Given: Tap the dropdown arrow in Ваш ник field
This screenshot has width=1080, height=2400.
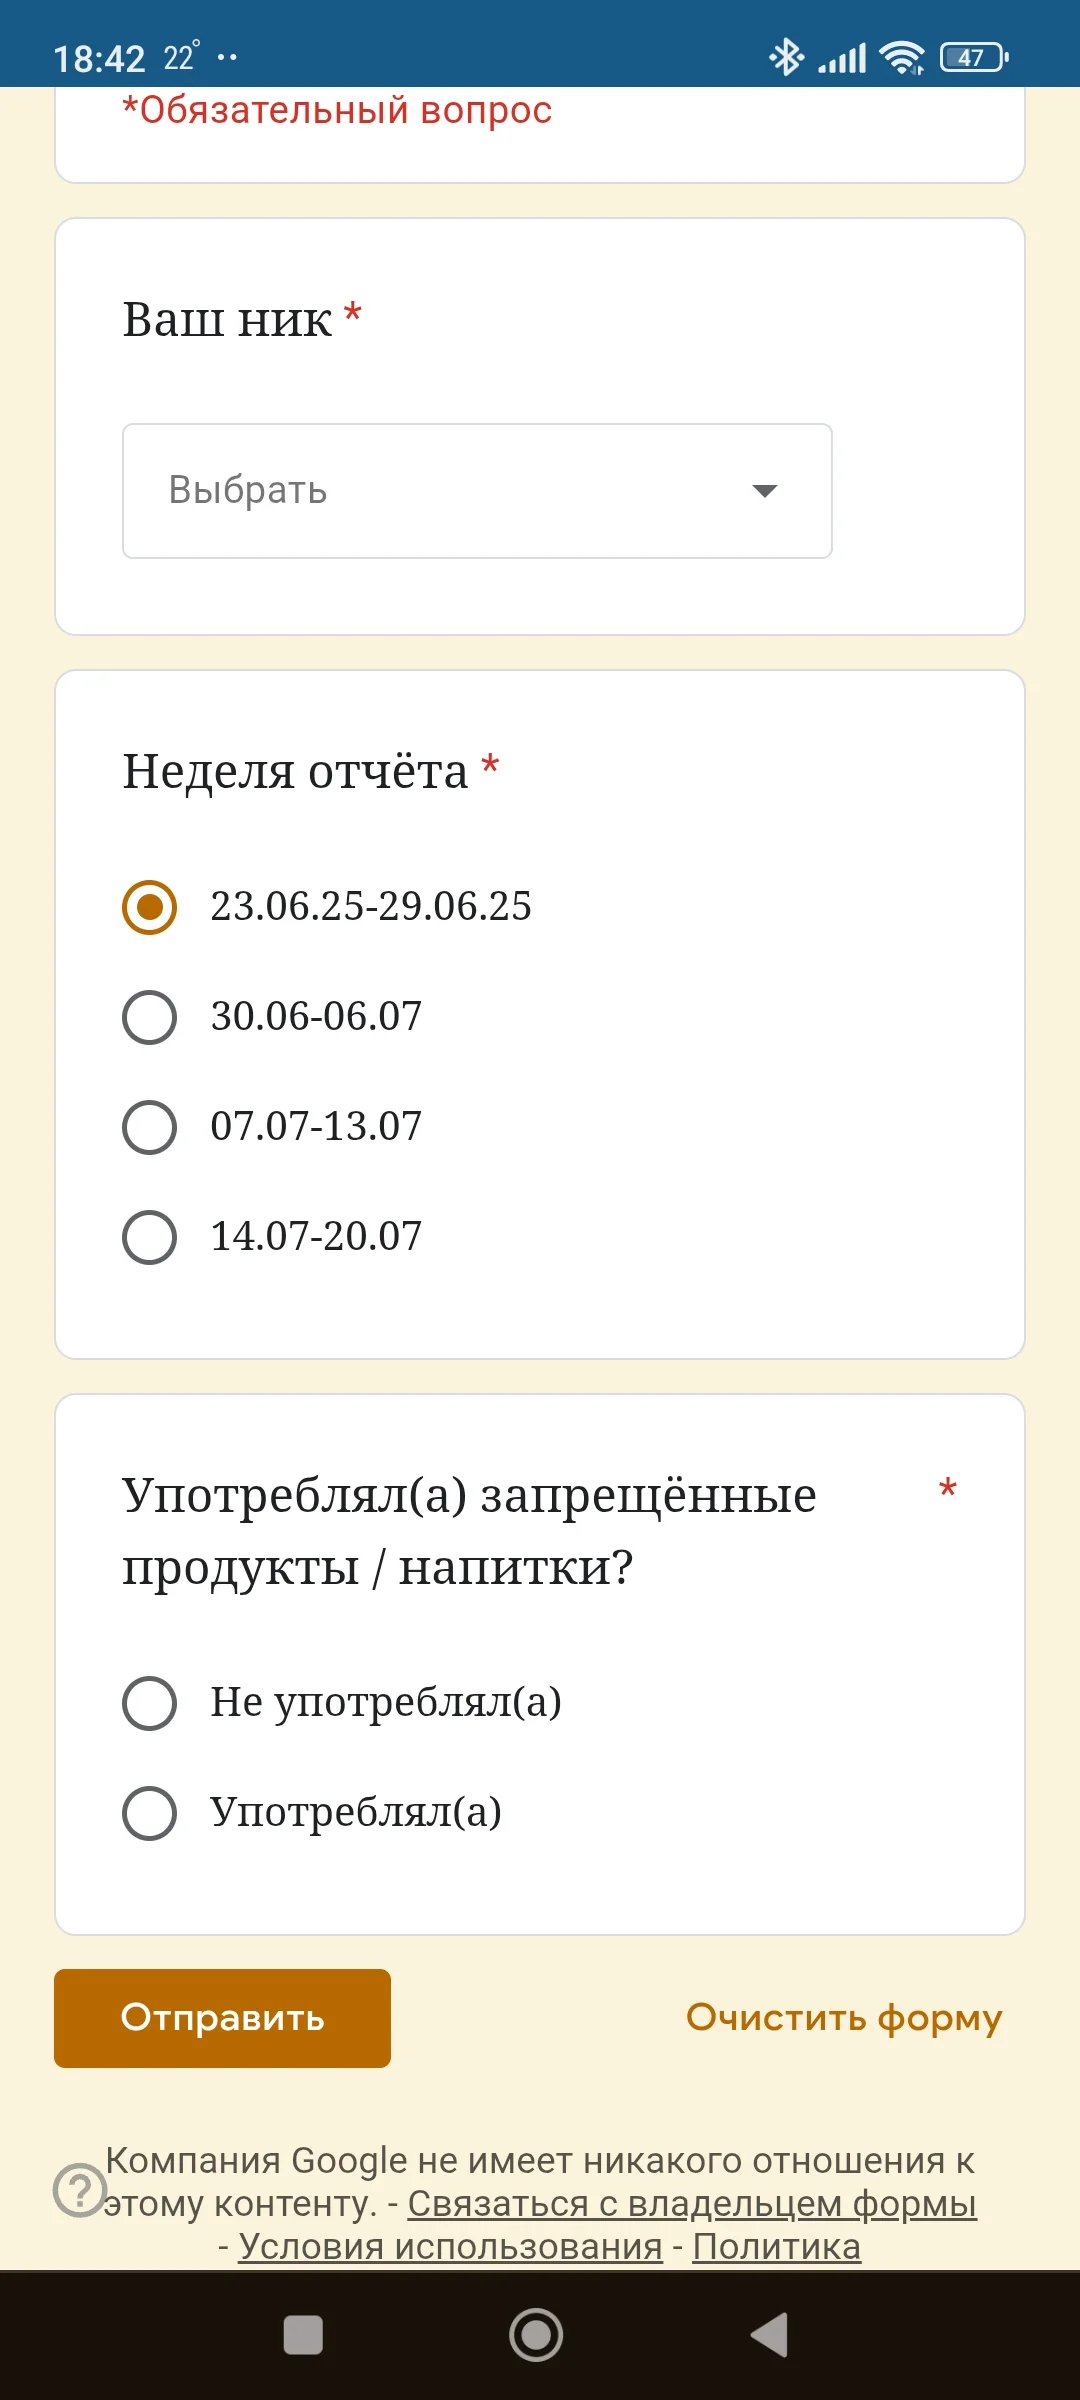Looking at the screenshot, I should click(x=764, y=490).
